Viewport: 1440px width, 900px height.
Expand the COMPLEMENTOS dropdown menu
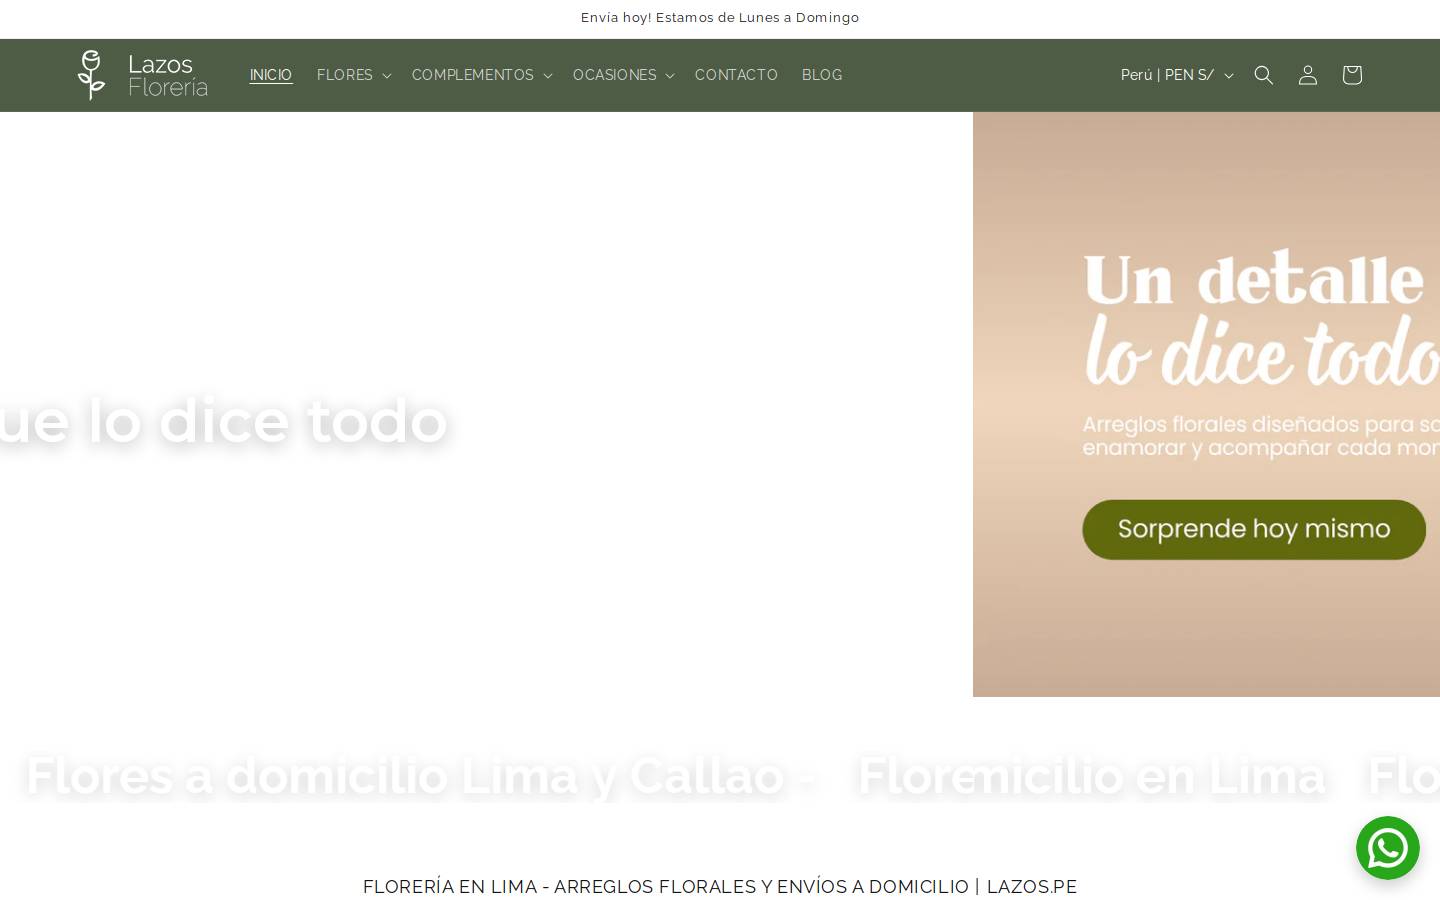click(x=482, y=75)
